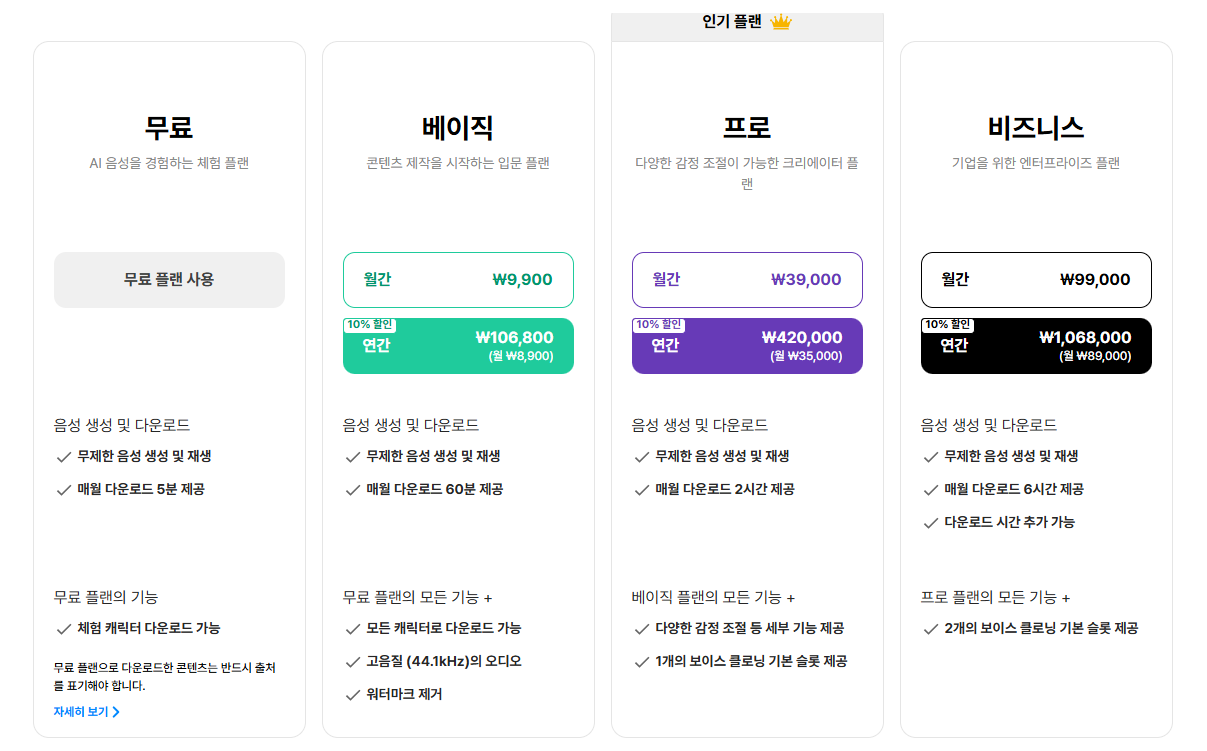Select the 베이직 yearly ₩106,800 option
The image size is (1207, 751).
pyautogui.click(x=458, y=346)
